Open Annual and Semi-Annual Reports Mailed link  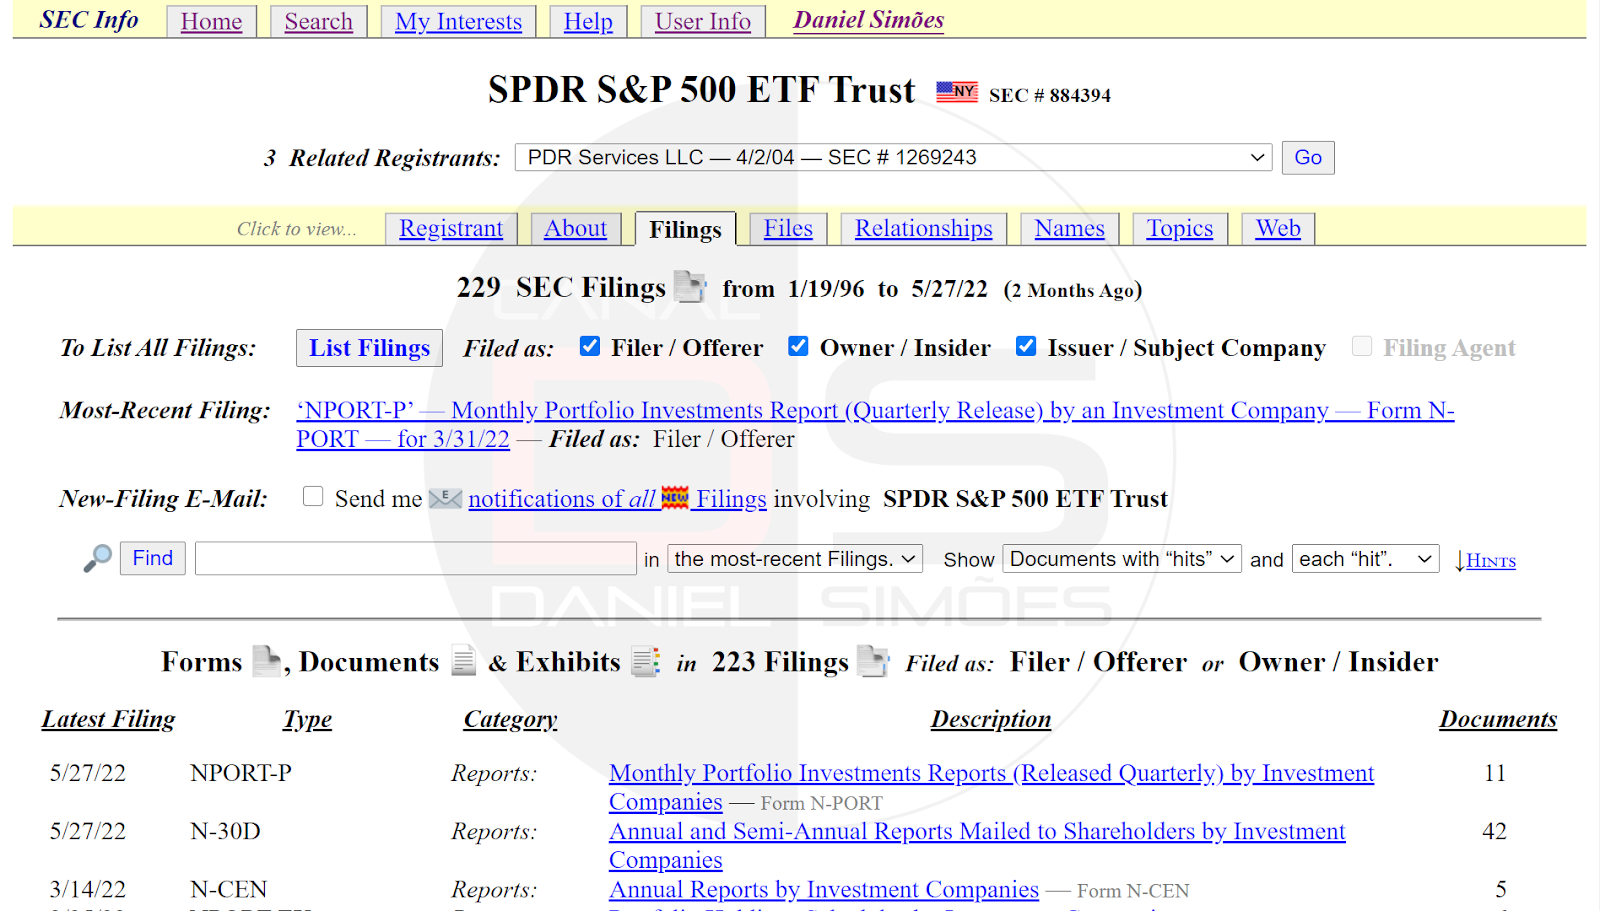tap(977, 845)
